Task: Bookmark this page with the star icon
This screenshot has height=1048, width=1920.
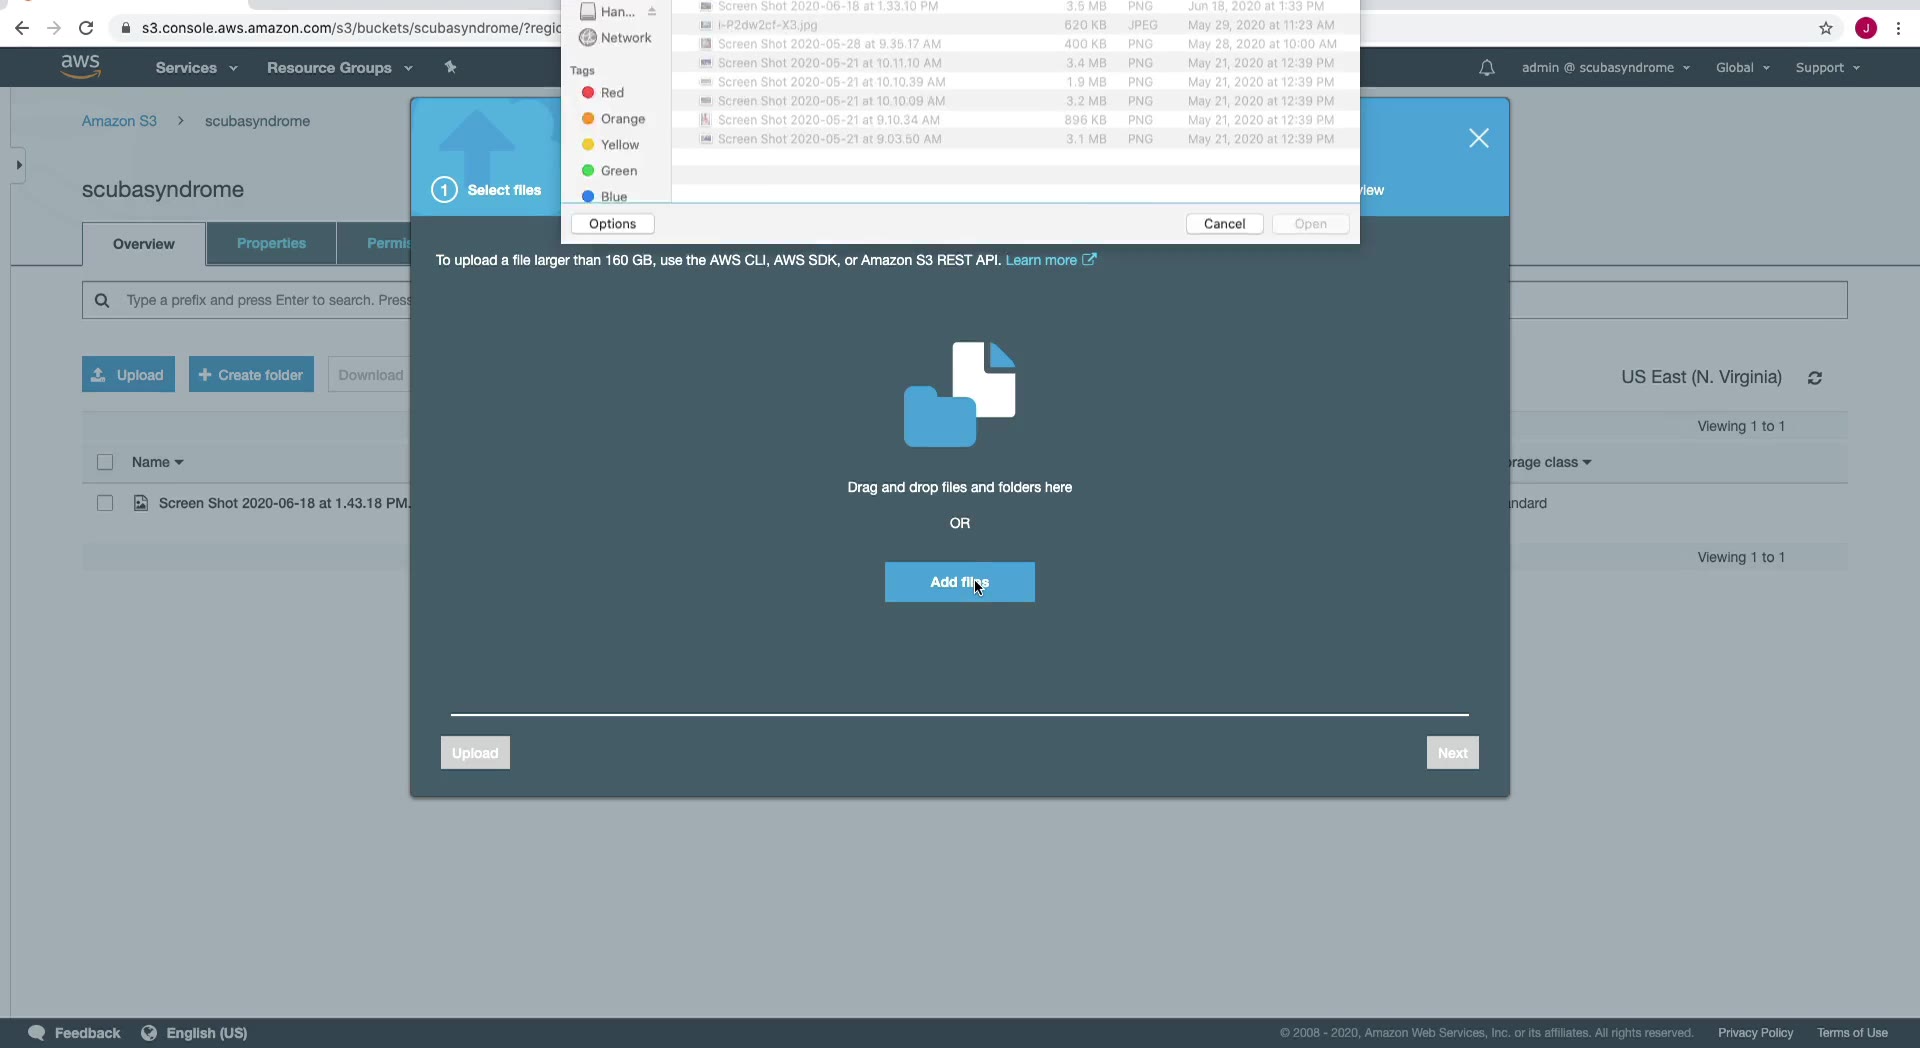Action: 1826,28
